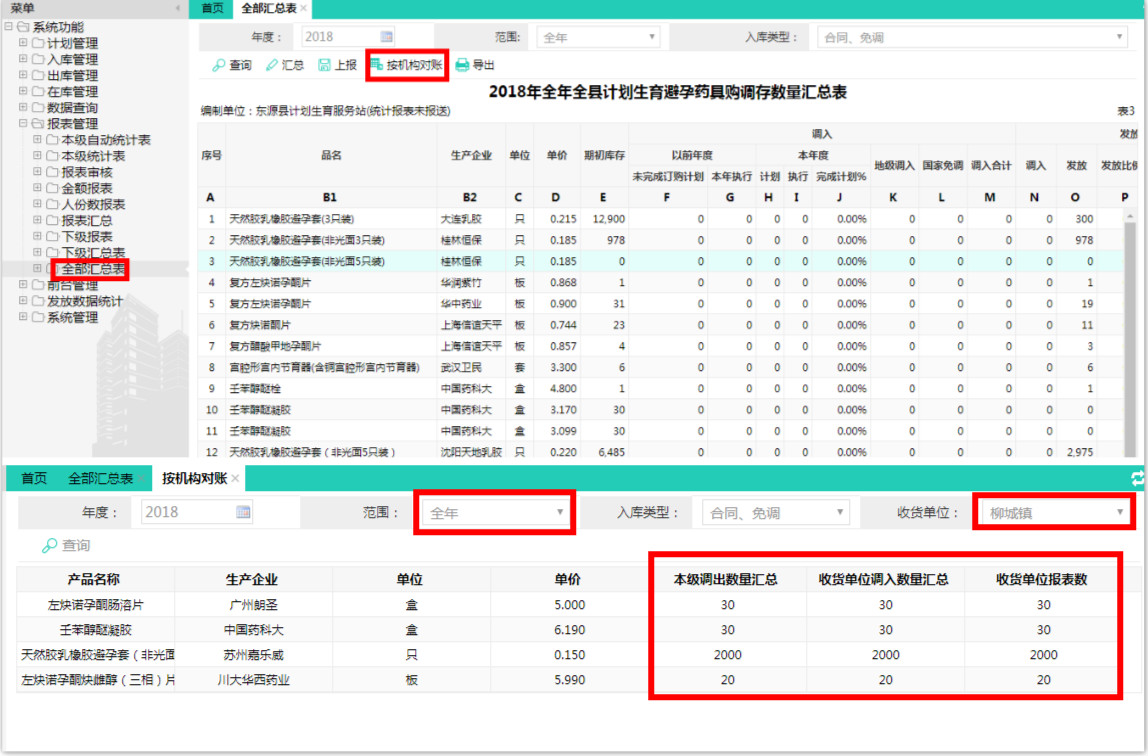Open the lower 范围 全年 dropdown

[495, 512]
